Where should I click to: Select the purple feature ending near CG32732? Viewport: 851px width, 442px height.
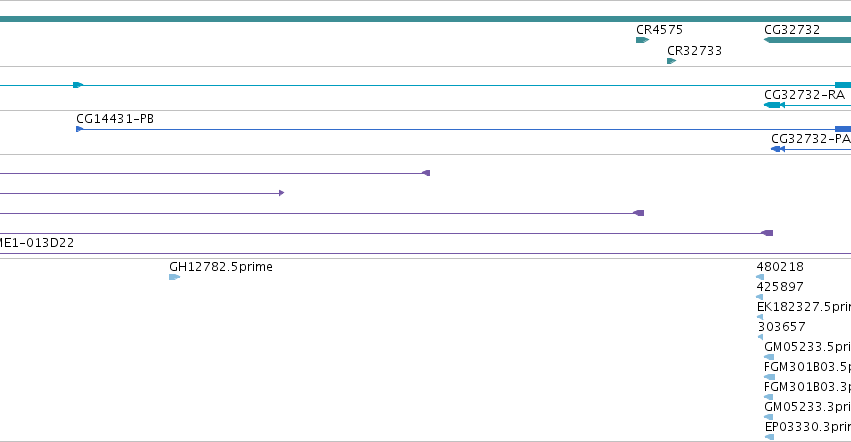click(x=767, y=233)
